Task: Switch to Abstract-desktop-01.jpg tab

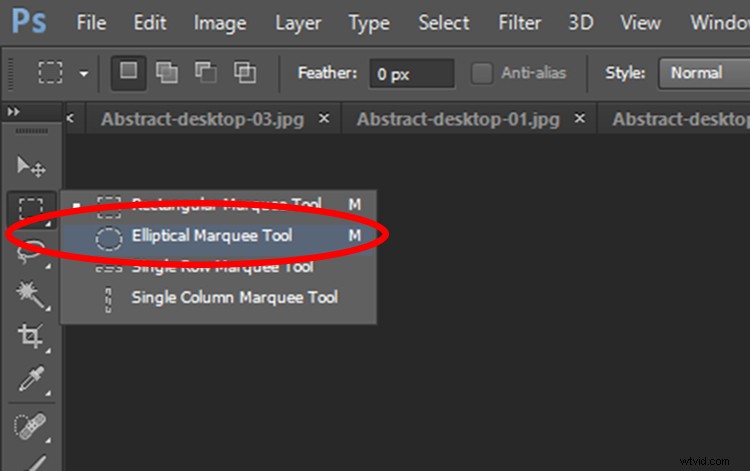Action: point(458,119)
